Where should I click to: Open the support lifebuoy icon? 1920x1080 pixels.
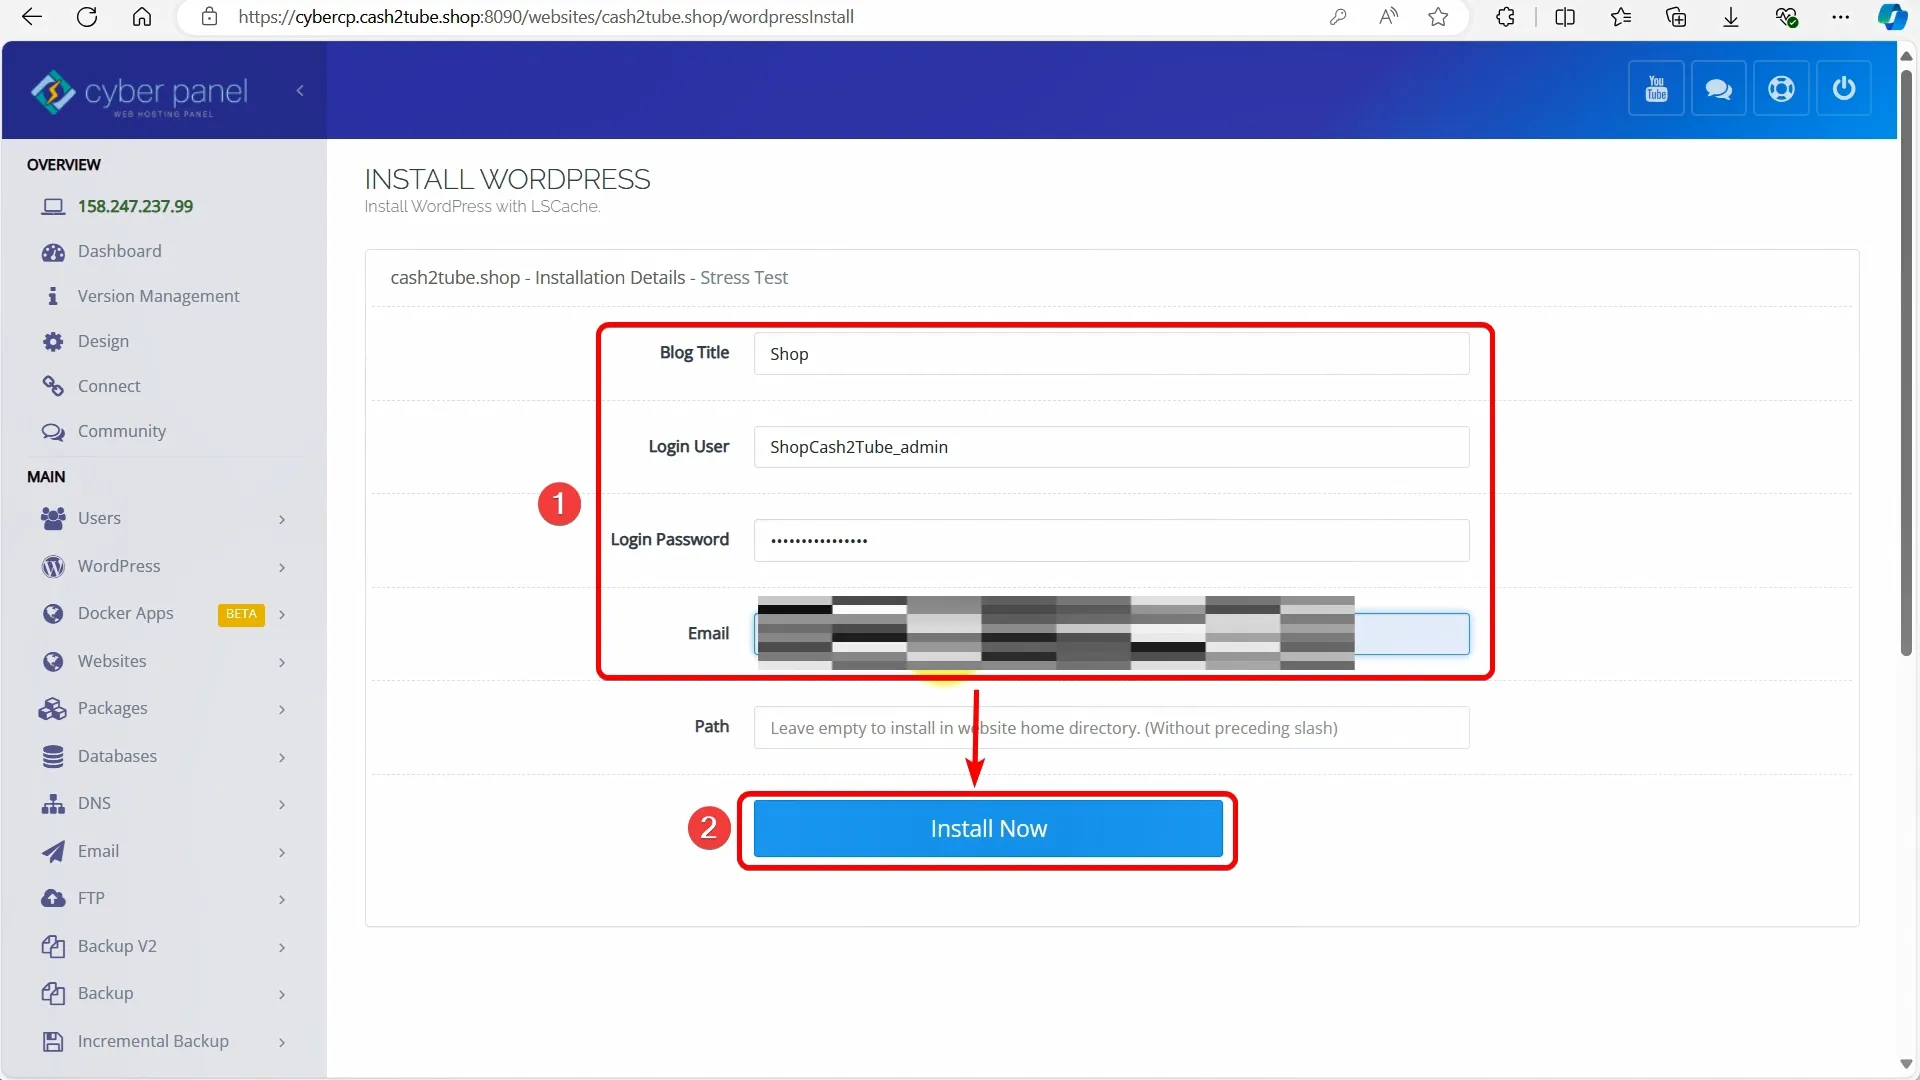(1781, 89)
